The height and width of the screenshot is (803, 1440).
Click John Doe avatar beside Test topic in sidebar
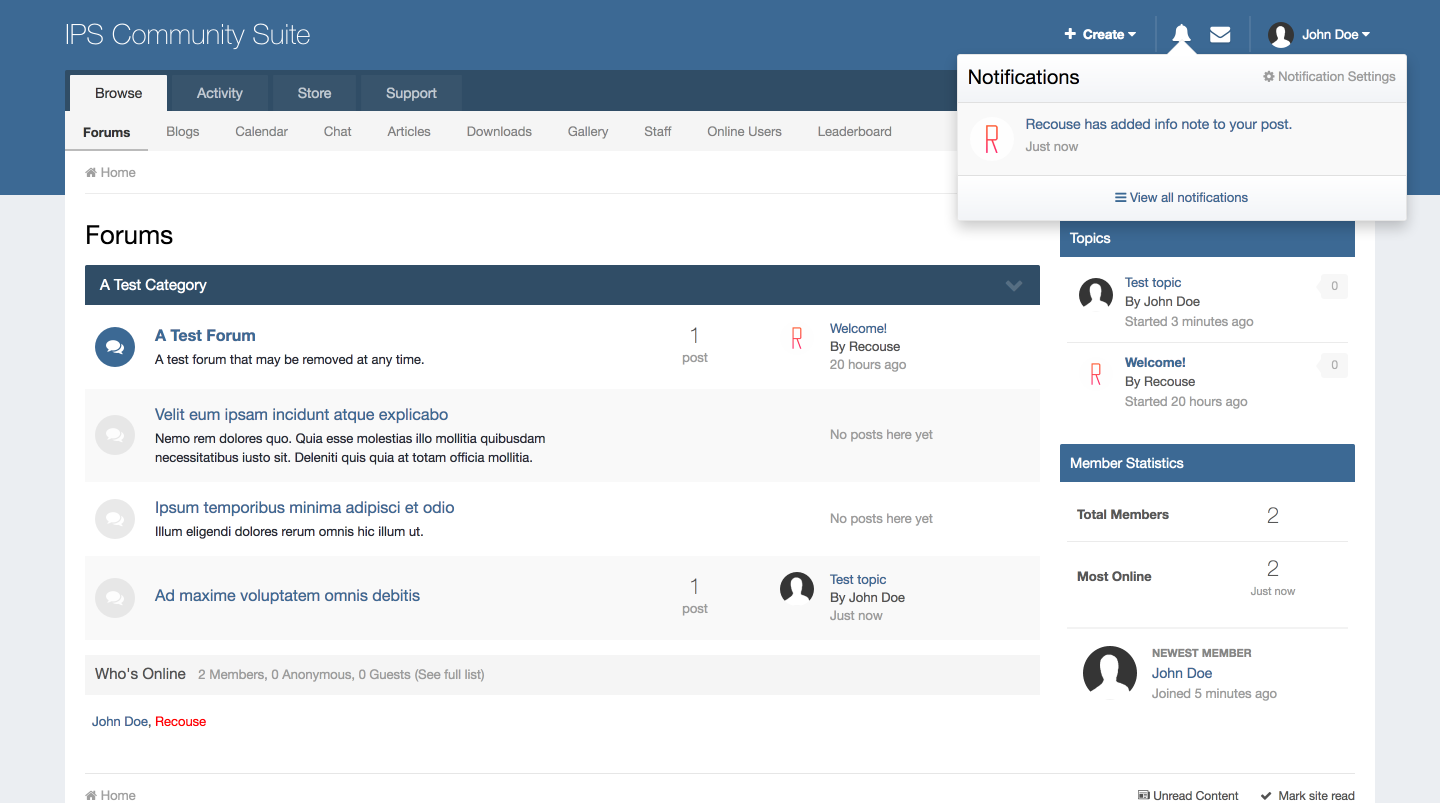1096,295
